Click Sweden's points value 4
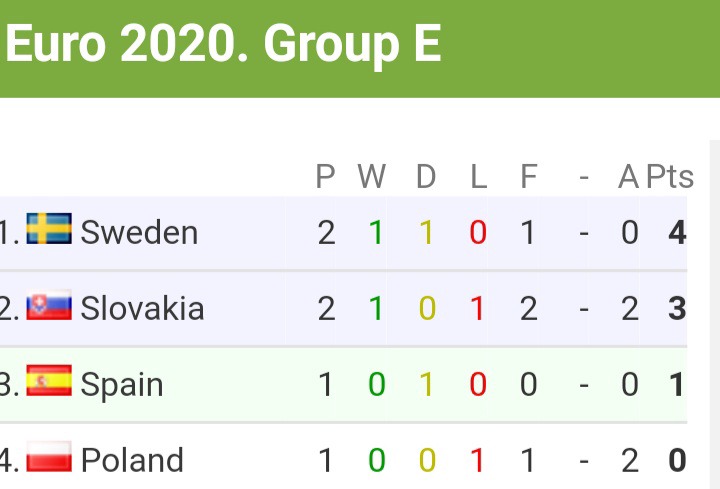720x489 pixels. coord(677,232)
